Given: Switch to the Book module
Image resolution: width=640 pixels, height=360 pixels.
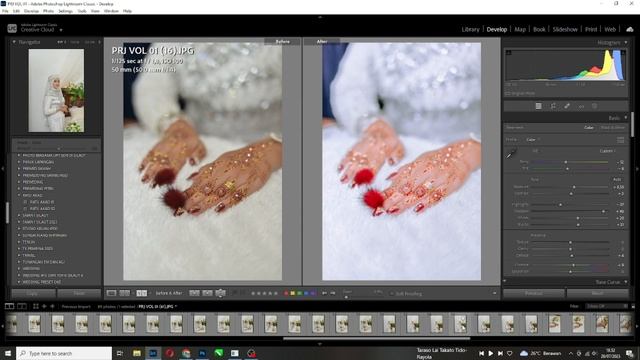Looking at the screenshot, I should (539, 29).
